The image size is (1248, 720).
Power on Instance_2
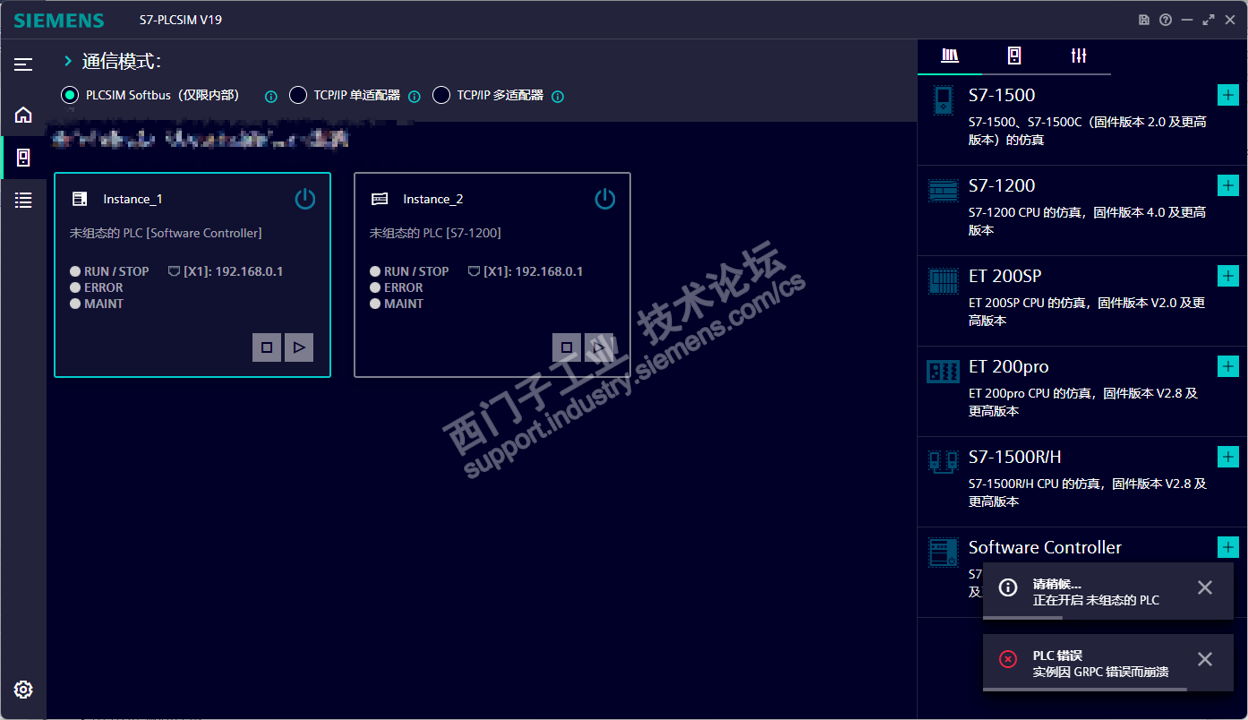[x=605, y=198]
